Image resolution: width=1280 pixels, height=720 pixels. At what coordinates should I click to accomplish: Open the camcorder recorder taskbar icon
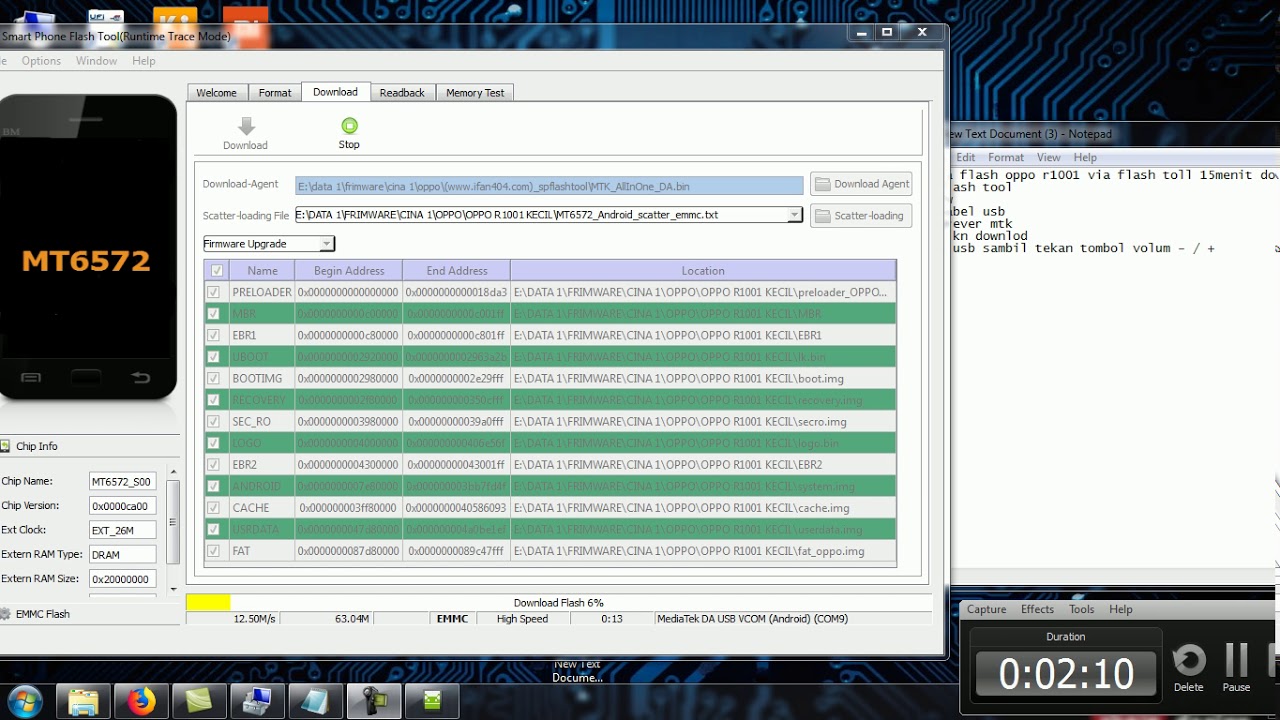point(374,701)
